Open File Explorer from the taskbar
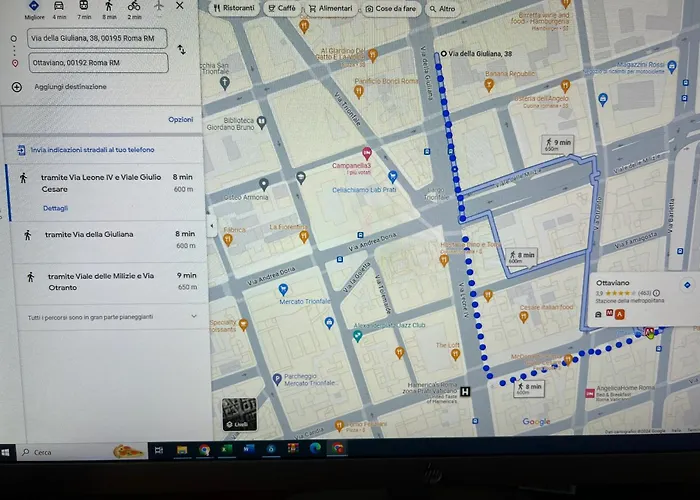Viewport: 700px width, 500px height. click(x=182, y=450)
